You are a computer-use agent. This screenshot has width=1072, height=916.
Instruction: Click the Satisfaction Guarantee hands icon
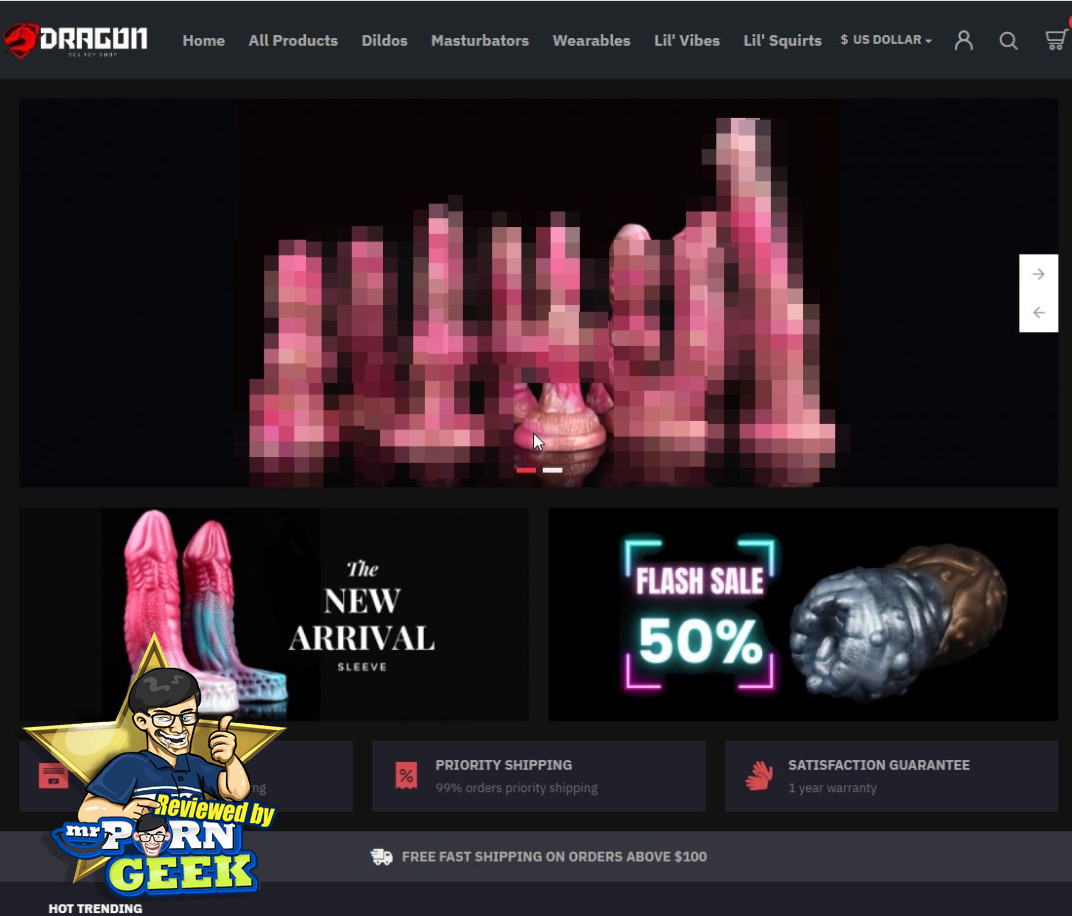(x=759, y=776)
